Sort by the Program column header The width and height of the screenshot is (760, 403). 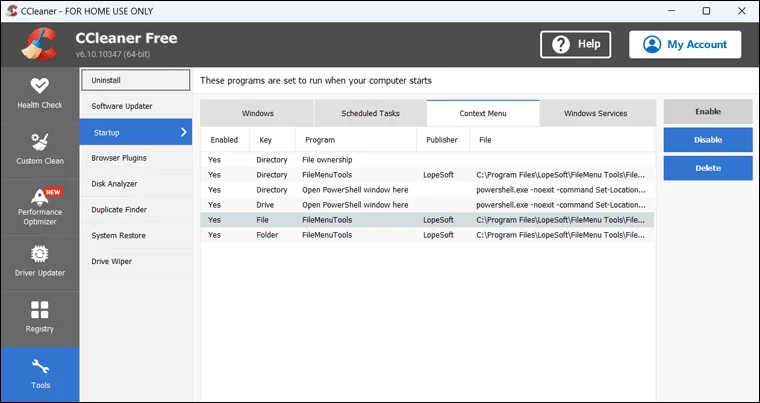tap(356, 140)
